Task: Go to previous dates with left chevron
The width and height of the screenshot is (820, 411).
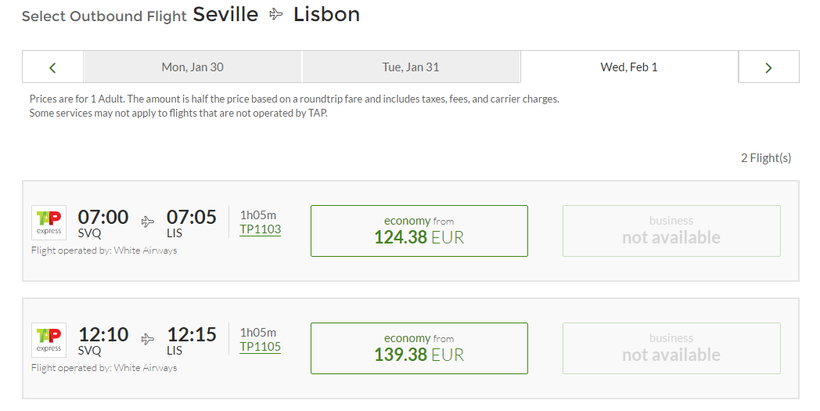Action: 53,67
